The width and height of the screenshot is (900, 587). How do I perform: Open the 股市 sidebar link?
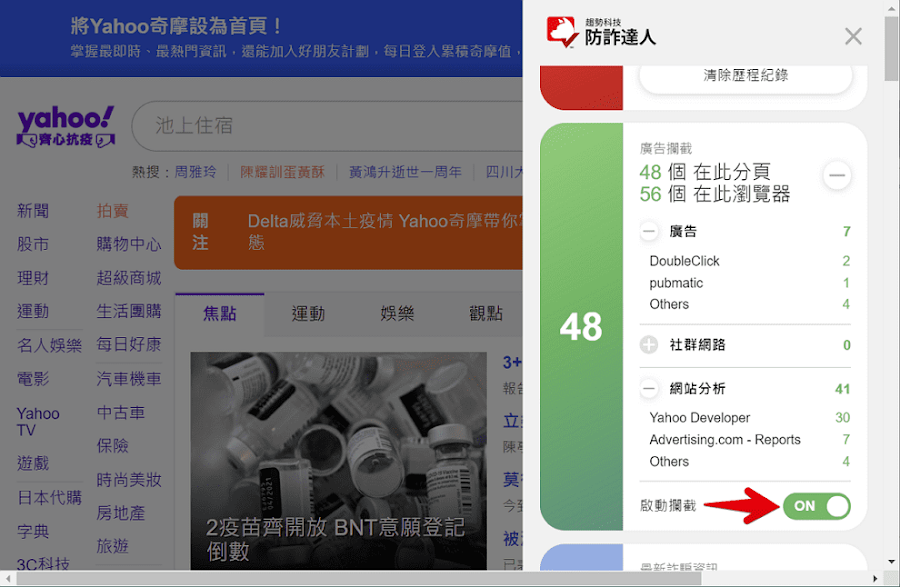33,244
